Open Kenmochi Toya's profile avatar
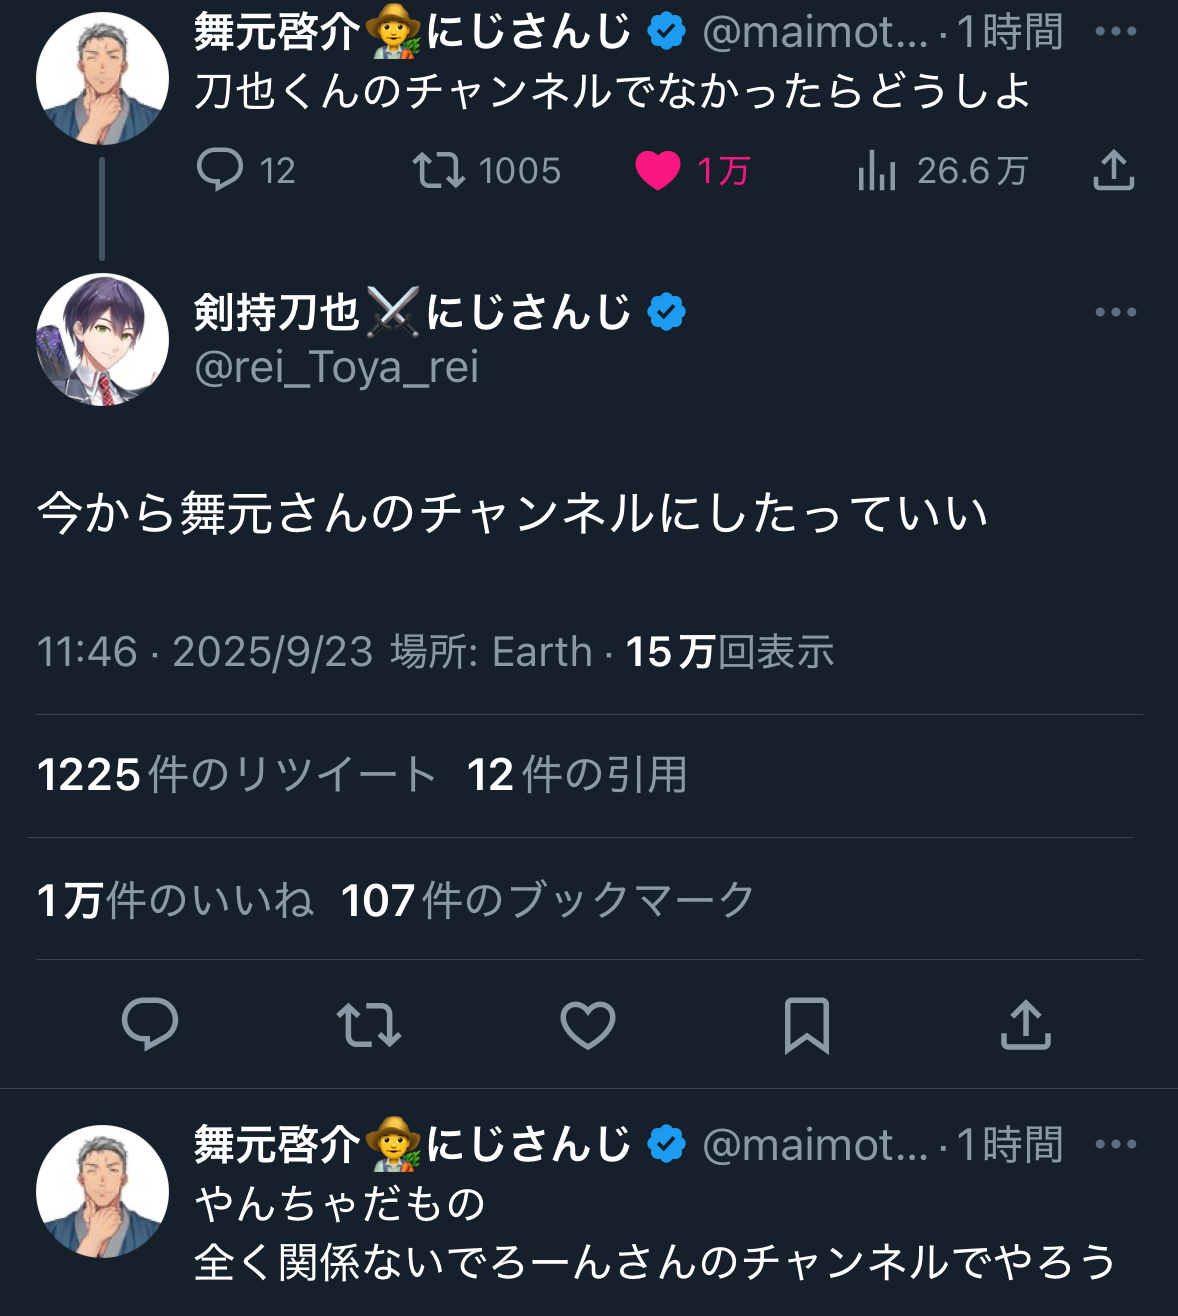The width and height of the screenshot is (1178, 1316). (x=102, y=340)
